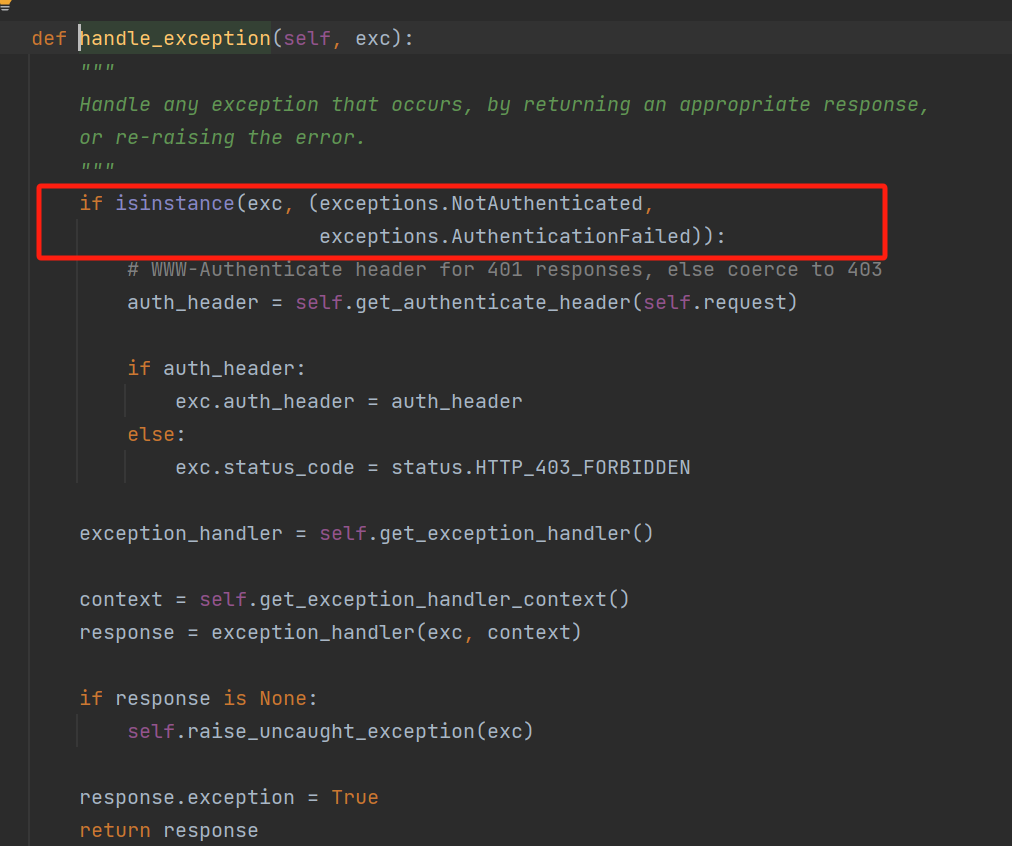The height and width of the screenshot is (846, 1012).
Task: Click 'exceptions.AuthenticationFailed' text
Action: coord(505,237)
